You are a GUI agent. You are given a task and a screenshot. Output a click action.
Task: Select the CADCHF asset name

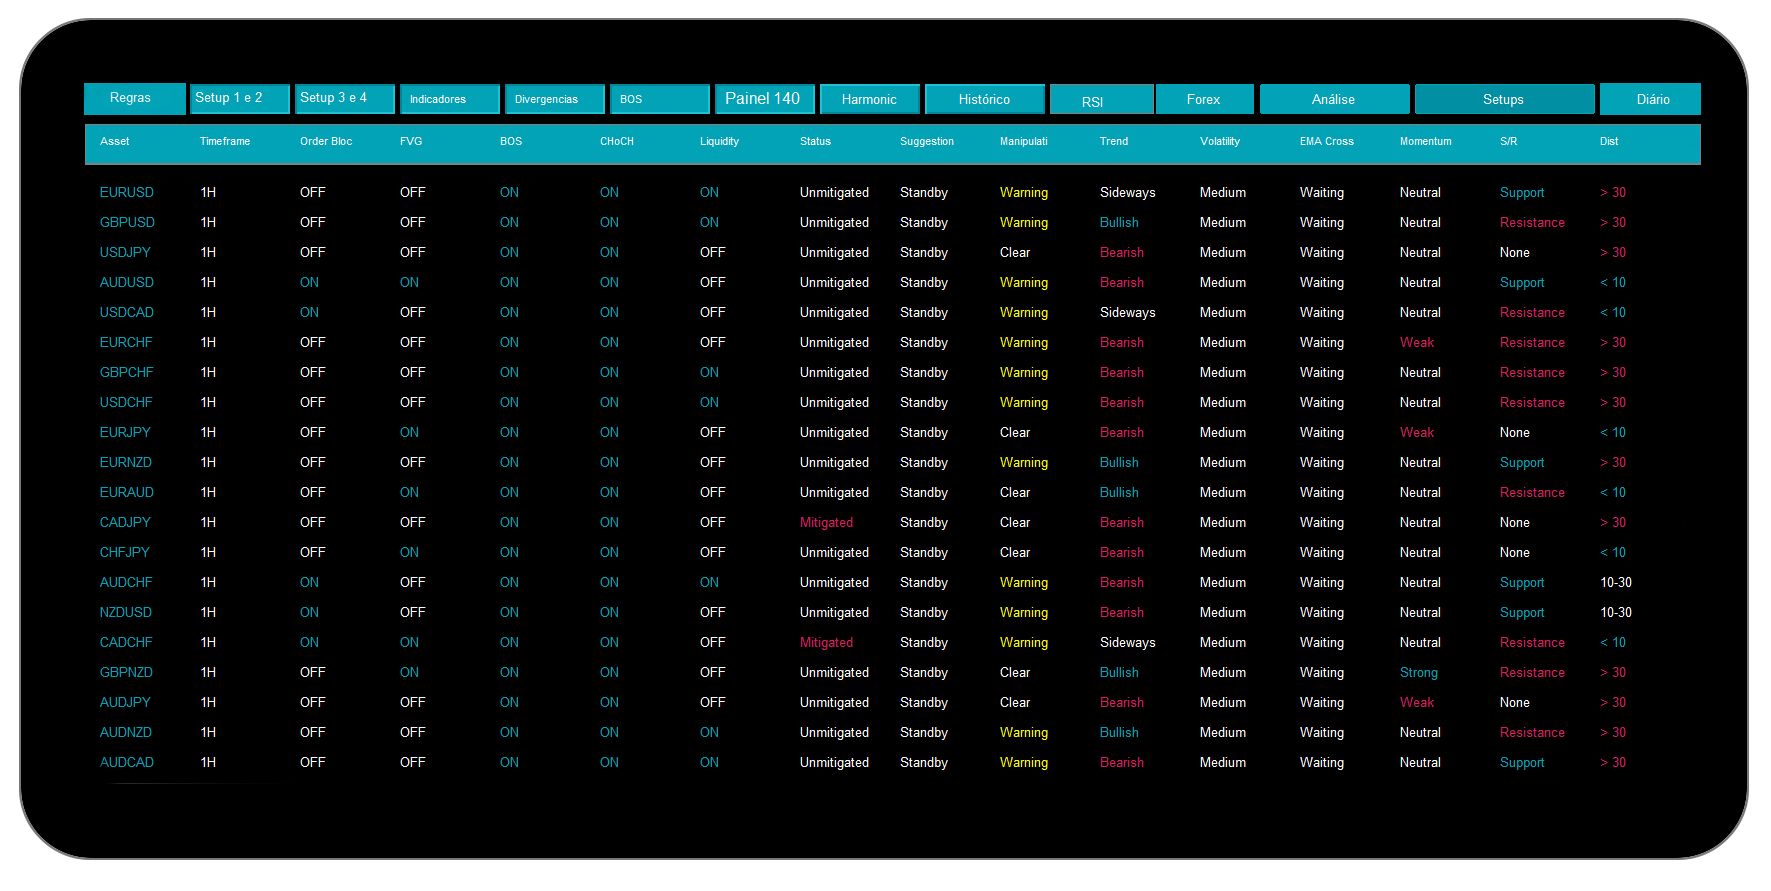126,643
